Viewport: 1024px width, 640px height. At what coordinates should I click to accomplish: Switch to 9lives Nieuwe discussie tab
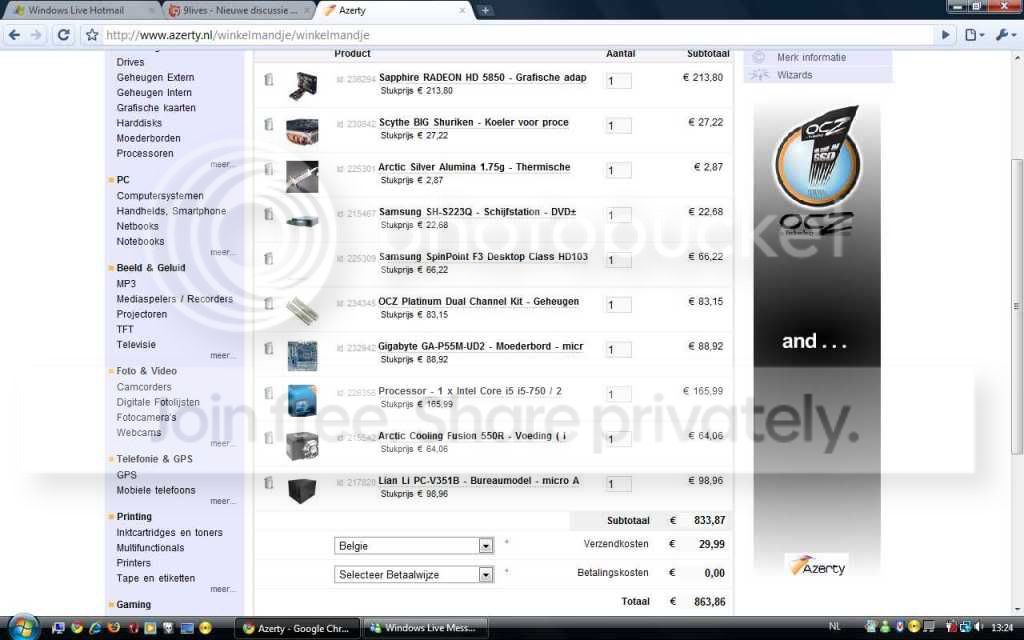pyautogui.click(x=238, y=10)
